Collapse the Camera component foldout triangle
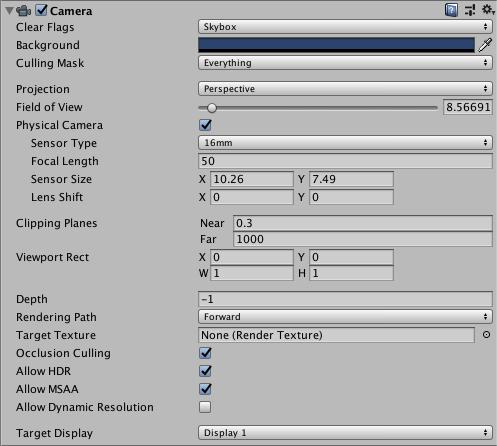This screenshot has height=446, width=497. pyautogui.click(x=10, y=11)
